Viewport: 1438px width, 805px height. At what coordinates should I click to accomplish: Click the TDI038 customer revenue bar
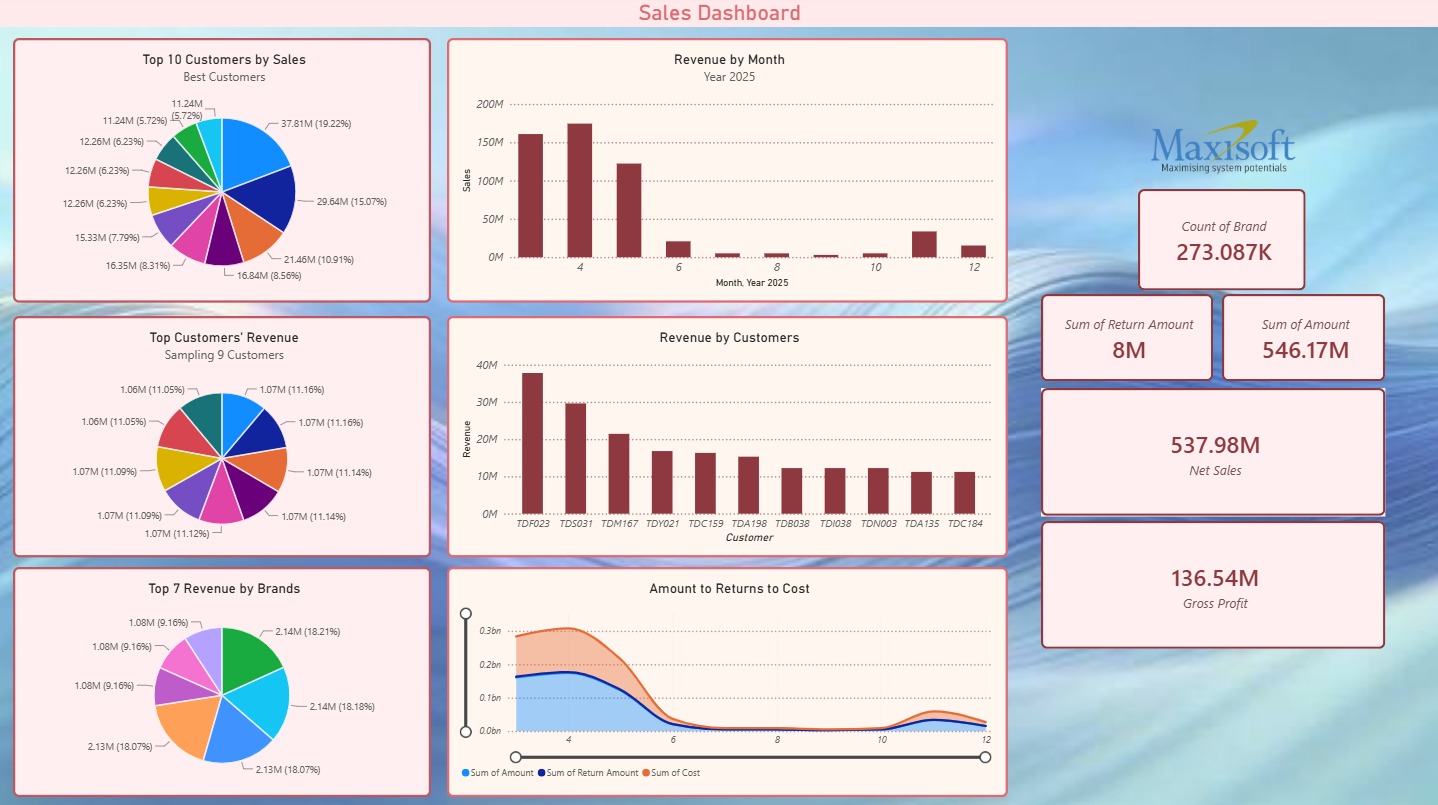click(x=835, y=491)
